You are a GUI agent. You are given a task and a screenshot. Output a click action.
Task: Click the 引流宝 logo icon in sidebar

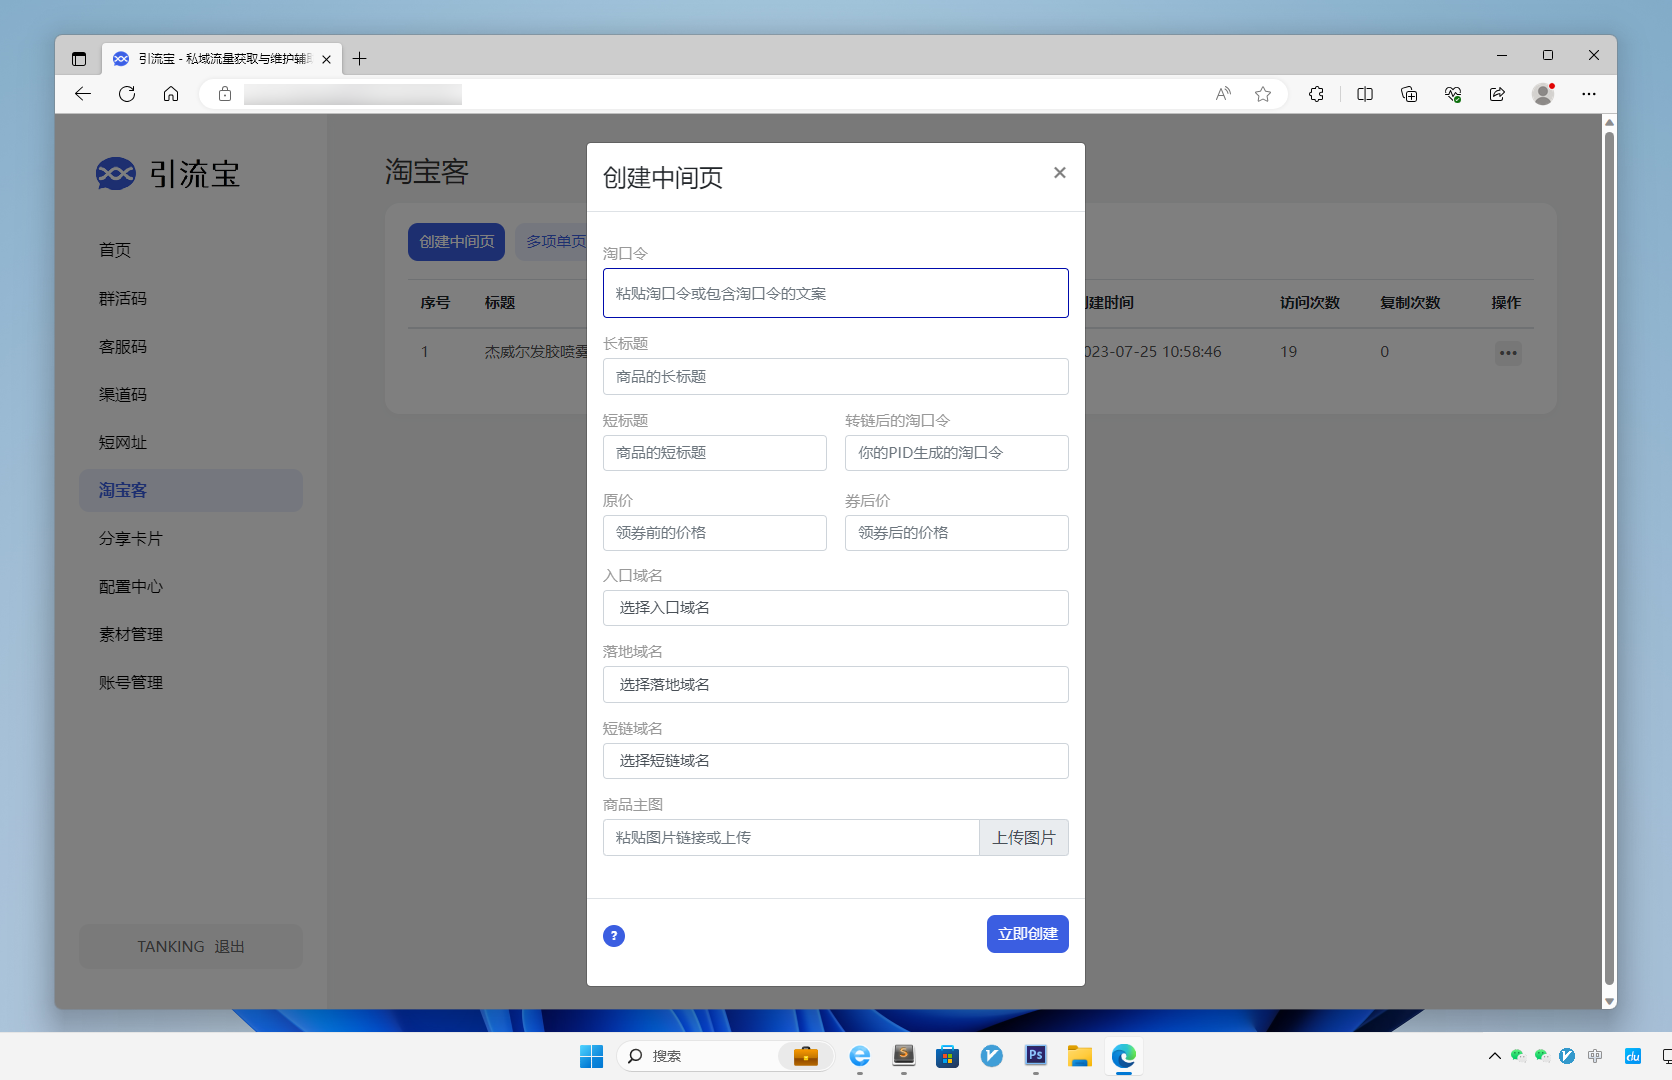click(115, 173)
